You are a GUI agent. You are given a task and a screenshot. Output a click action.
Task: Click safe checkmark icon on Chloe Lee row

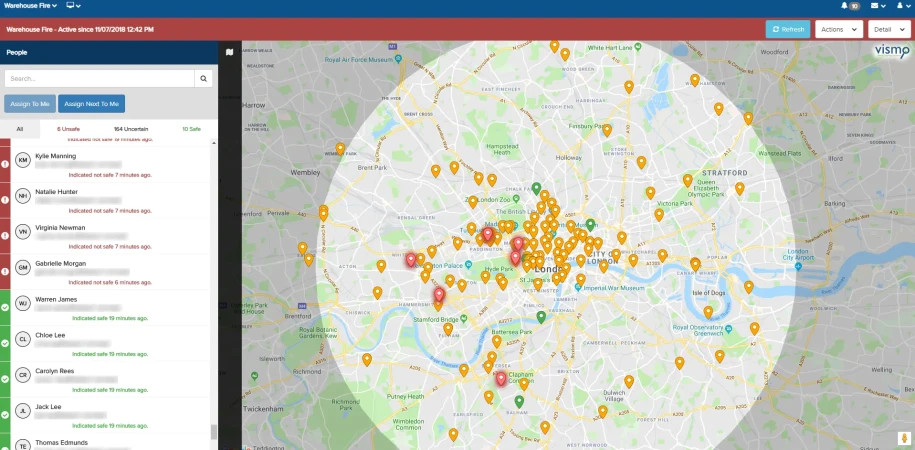[5, 343]
